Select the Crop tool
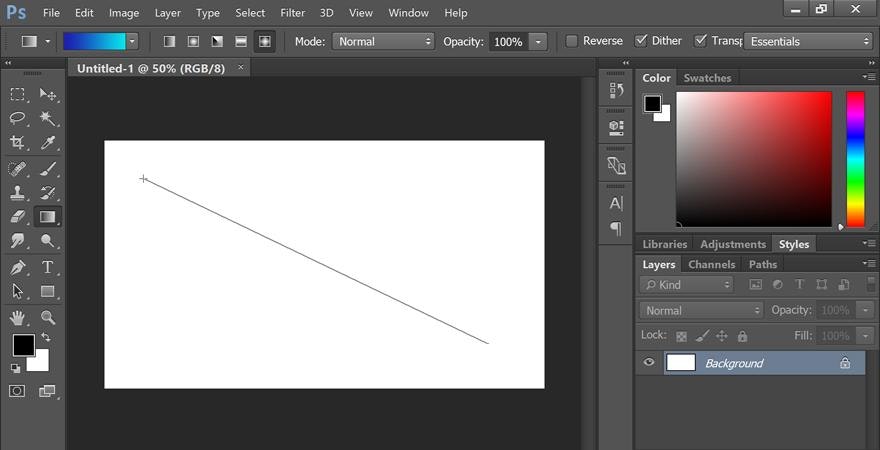Image resolution: width=880 pixels, height=450 pixels. tap(17, 143)
